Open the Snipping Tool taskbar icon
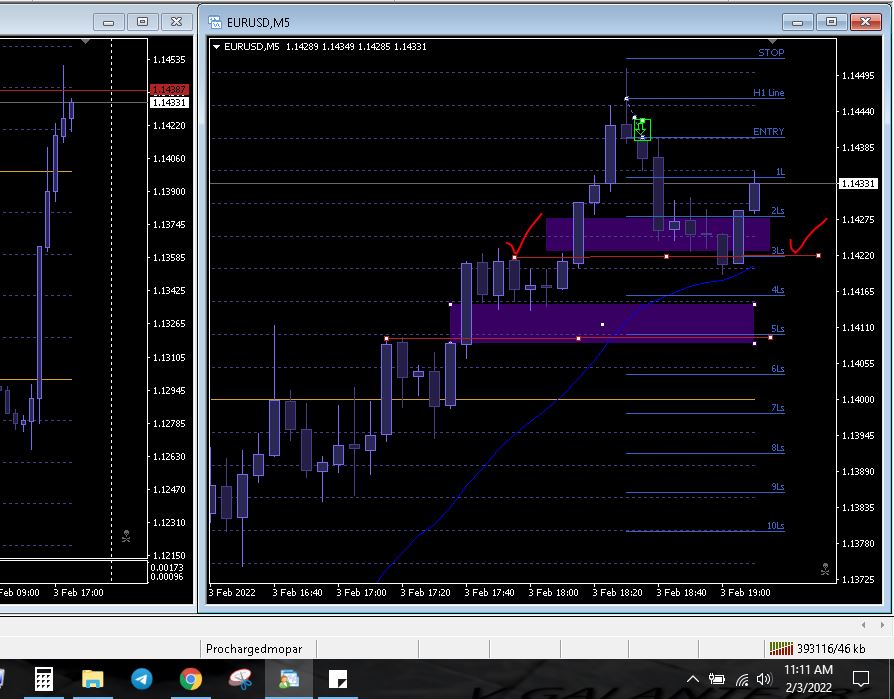The width and height of the screenshot is (894, 699). (x=240, y=679)
